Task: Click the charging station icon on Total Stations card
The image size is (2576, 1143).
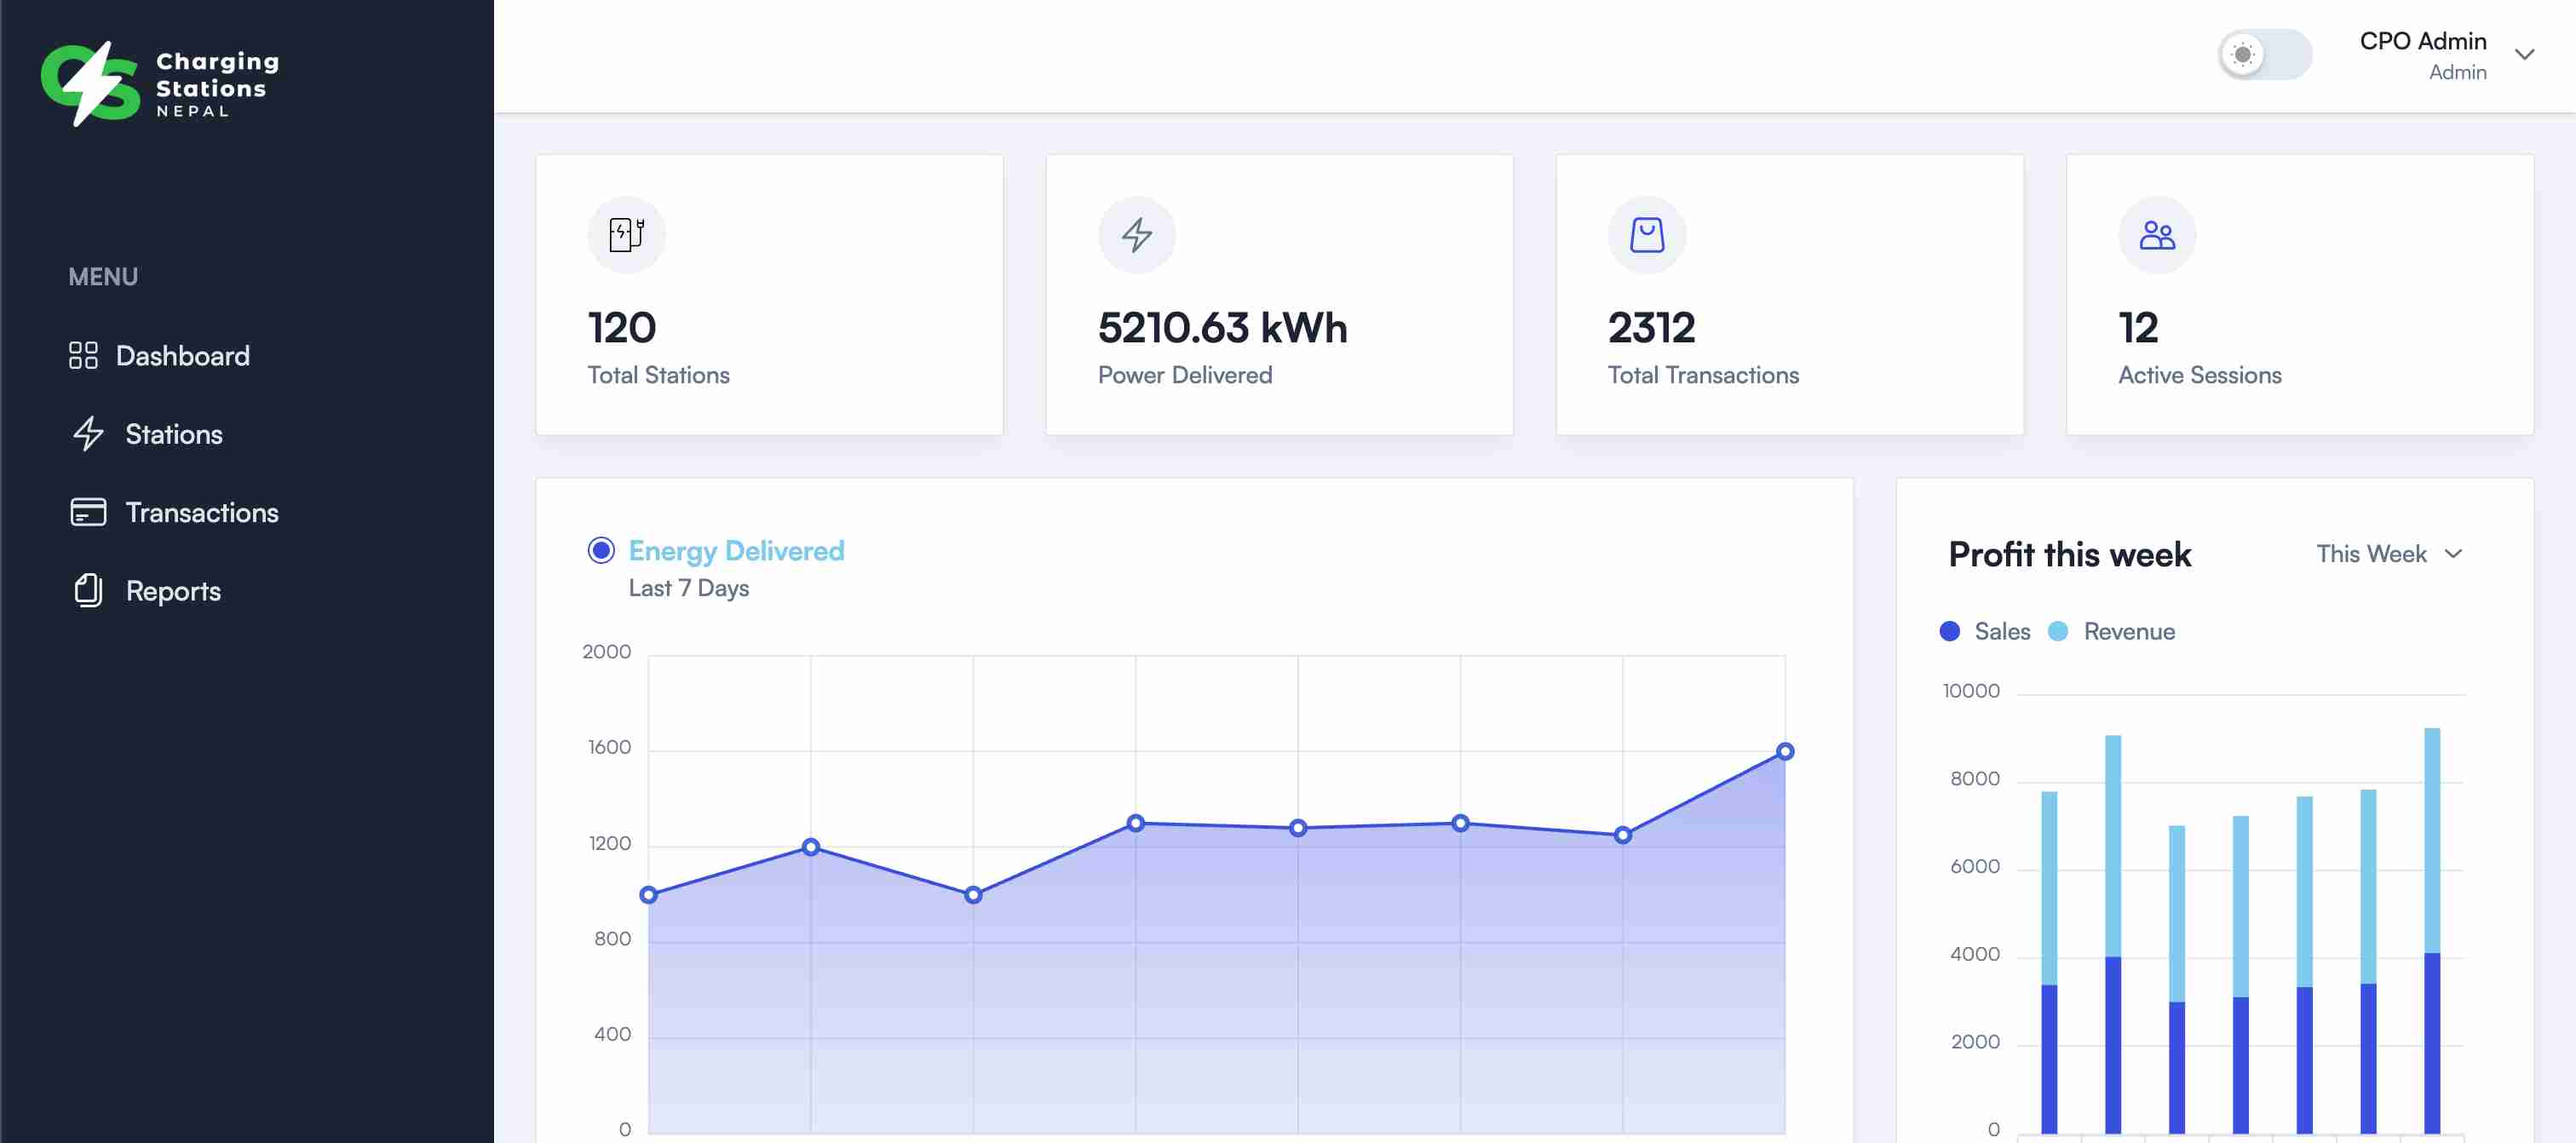Action: (x=626, y=235)
